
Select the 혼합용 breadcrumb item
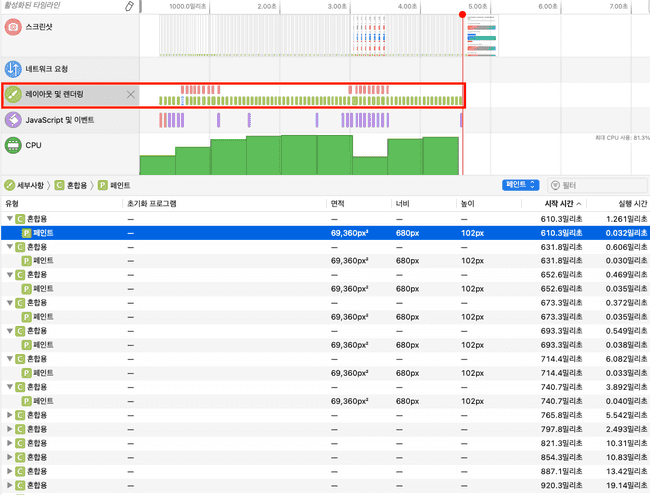click(76, 185)
